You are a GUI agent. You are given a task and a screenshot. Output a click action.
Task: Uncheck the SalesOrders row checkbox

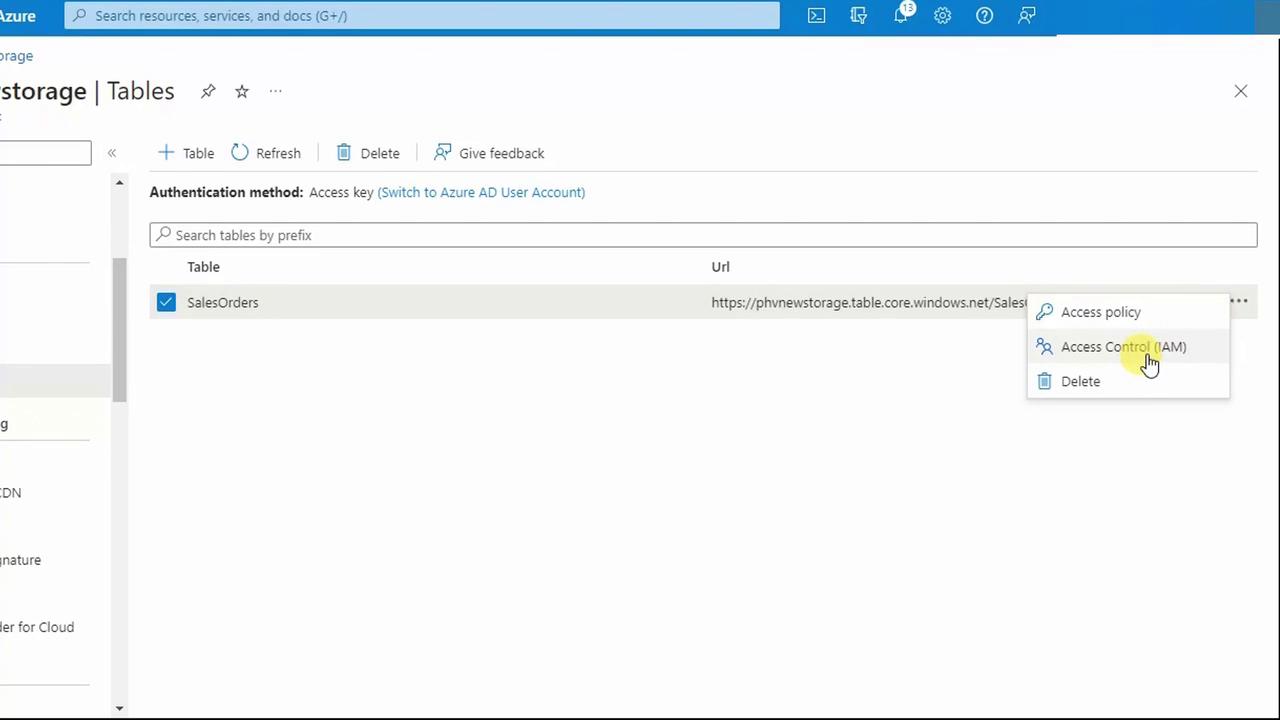coord(166,302)
